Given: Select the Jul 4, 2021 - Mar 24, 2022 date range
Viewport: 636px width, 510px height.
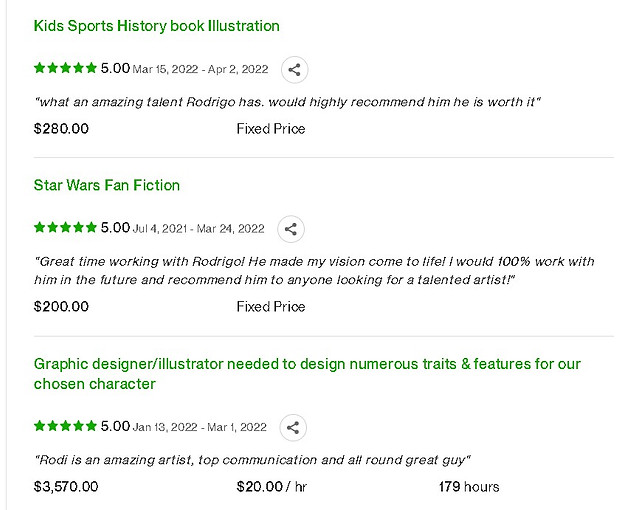Looking at the screenshot, I should click(x=199, y=229).
